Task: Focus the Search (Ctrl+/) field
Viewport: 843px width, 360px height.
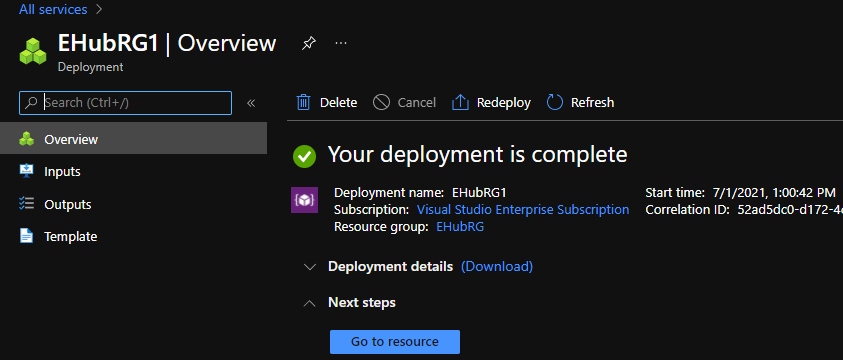Action: tap(125, 103)
